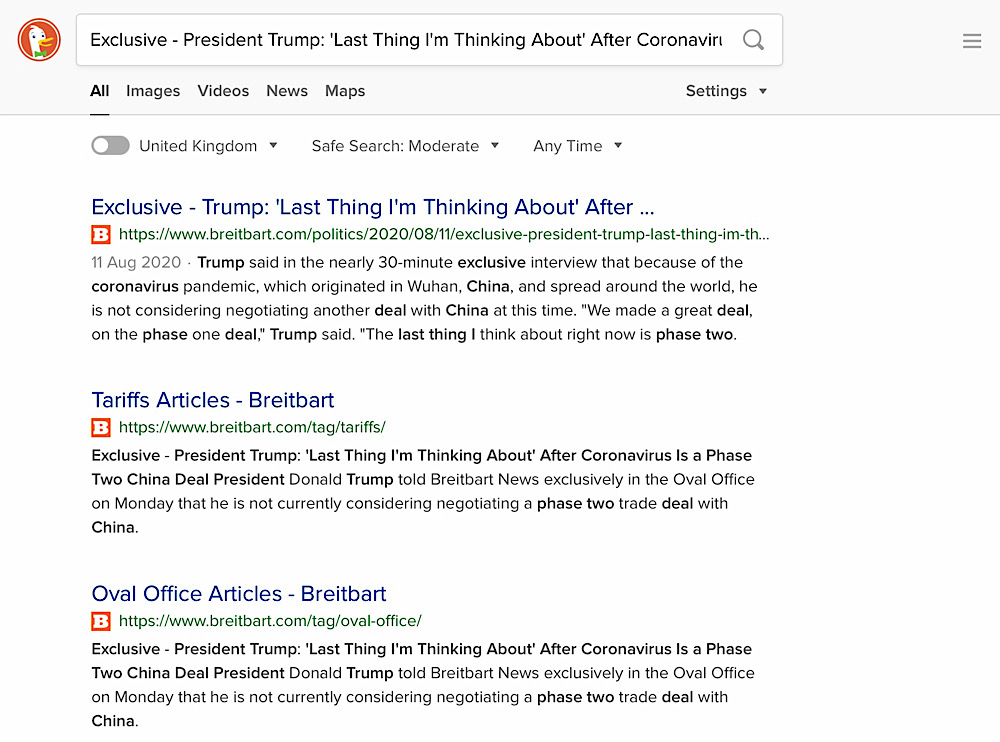Switch to the News tab
Screen dimensions: 1000x742
coord(287,91)
